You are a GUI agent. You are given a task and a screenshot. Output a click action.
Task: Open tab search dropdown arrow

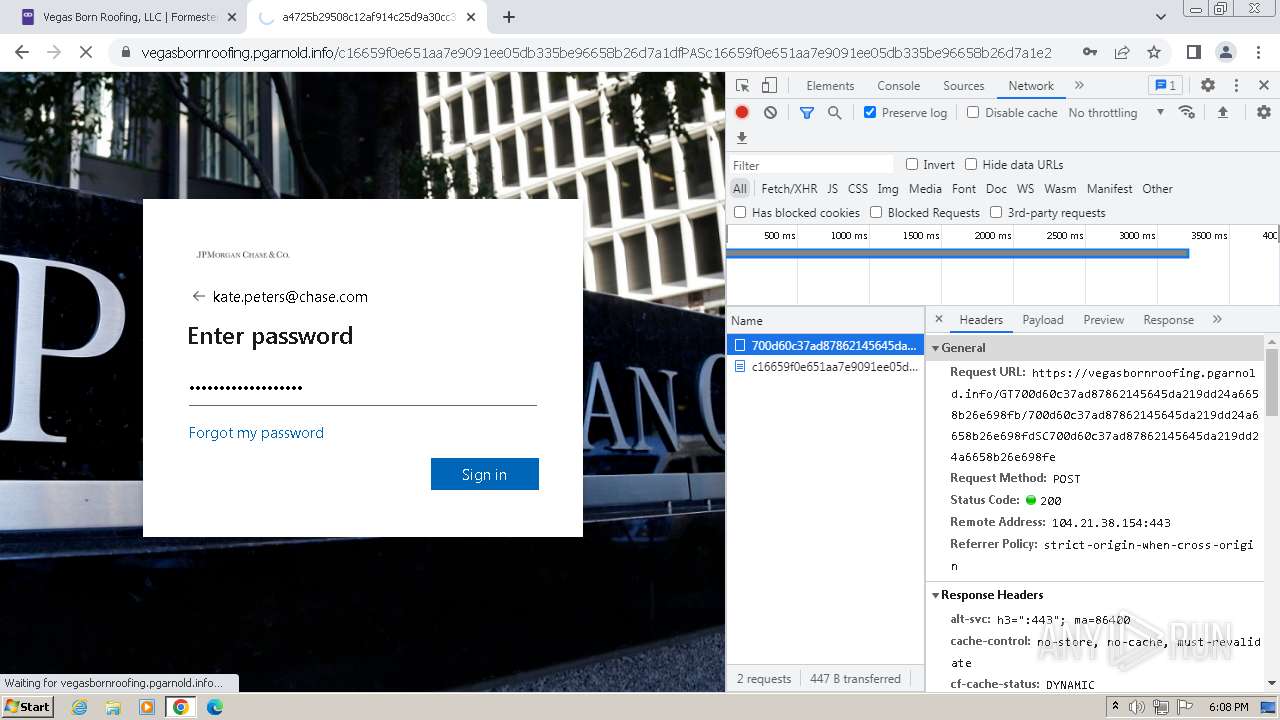(1160, 17)
